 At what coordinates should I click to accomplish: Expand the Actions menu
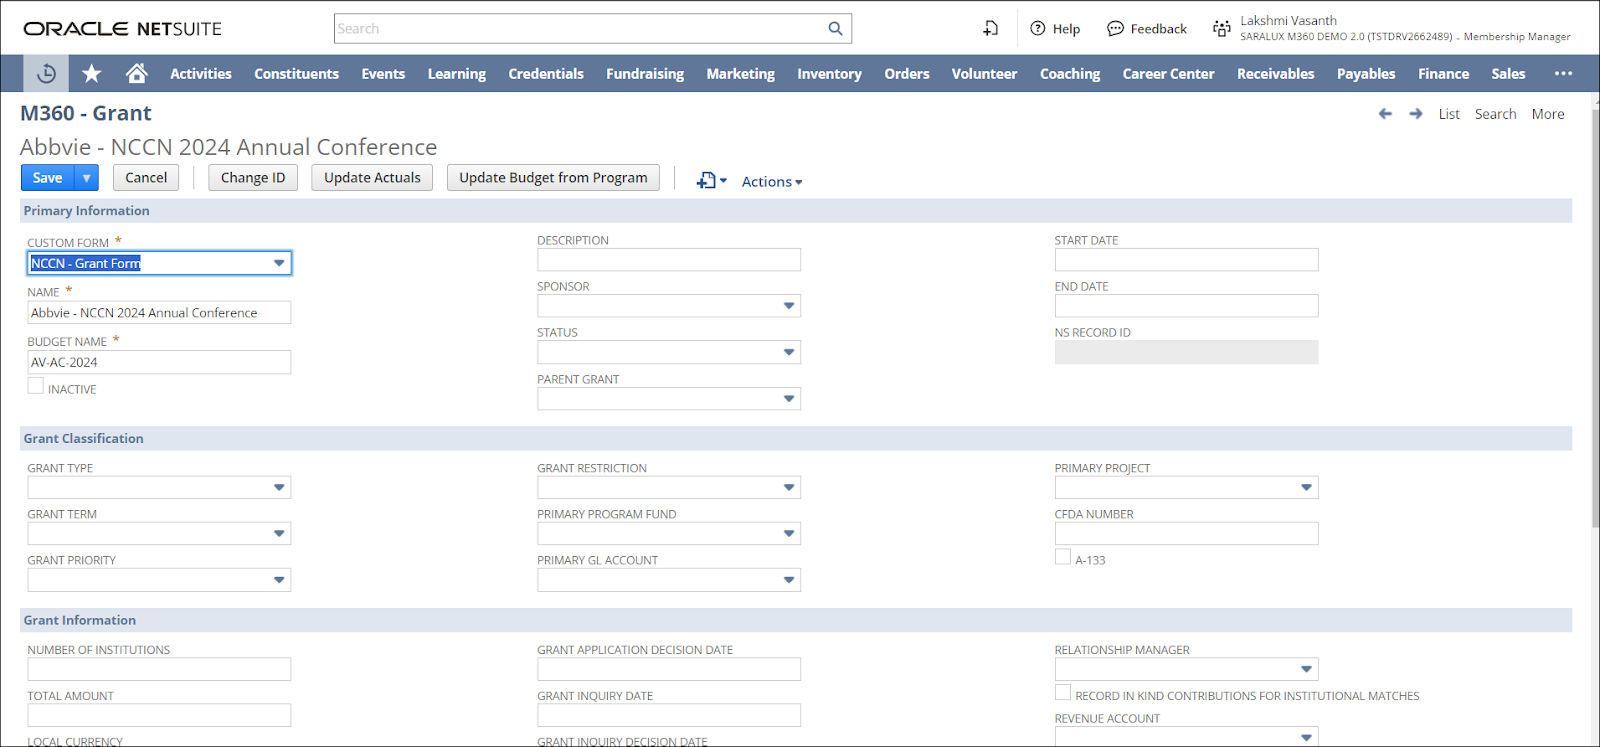pos(771,182)
